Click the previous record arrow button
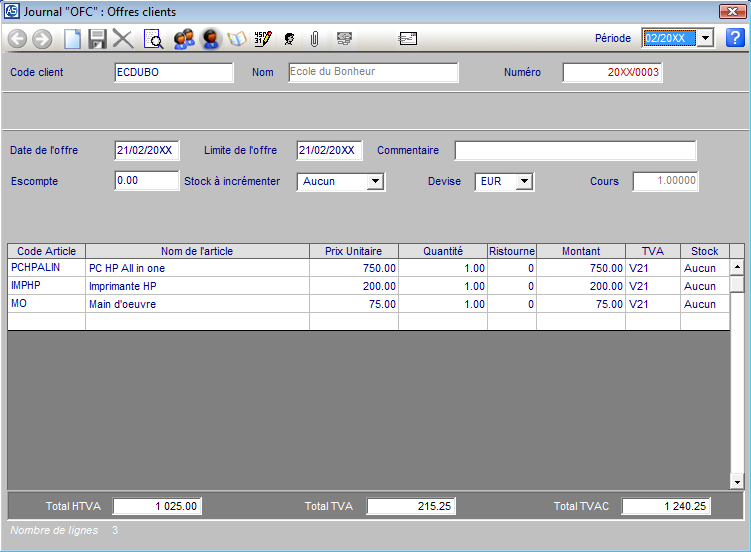 click(17, 39)
